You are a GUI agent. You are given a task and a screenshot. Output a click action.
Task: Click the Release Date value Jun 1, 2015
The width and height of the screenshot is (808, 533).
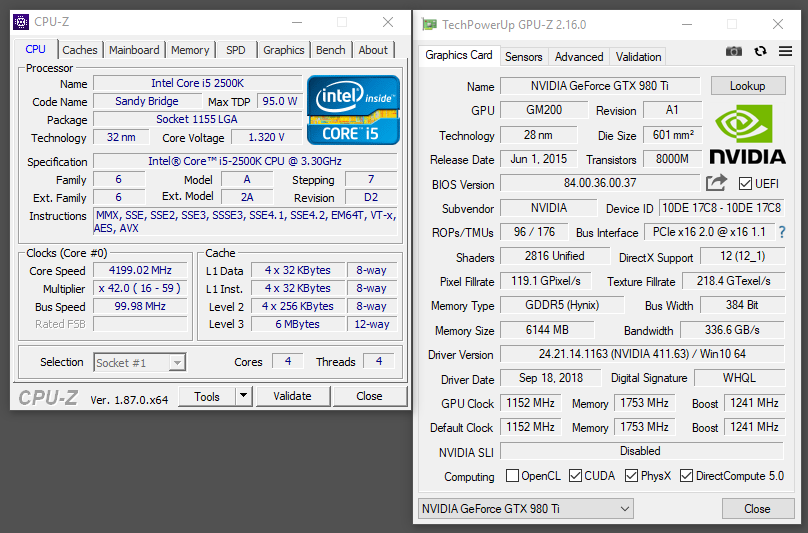coord(539,159)
